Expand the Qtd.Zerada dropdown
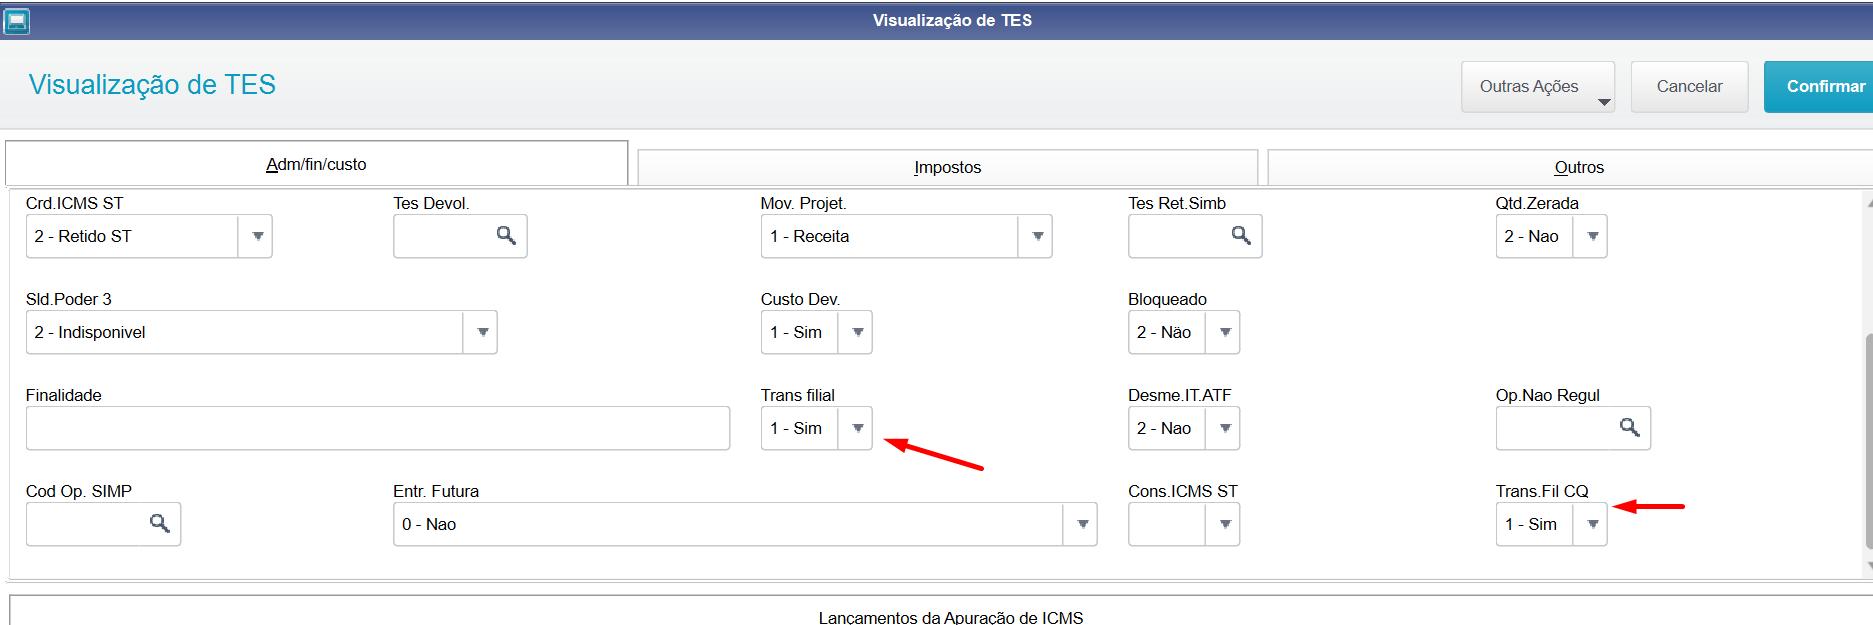1873x625 pixels. tap(1591, 236)
